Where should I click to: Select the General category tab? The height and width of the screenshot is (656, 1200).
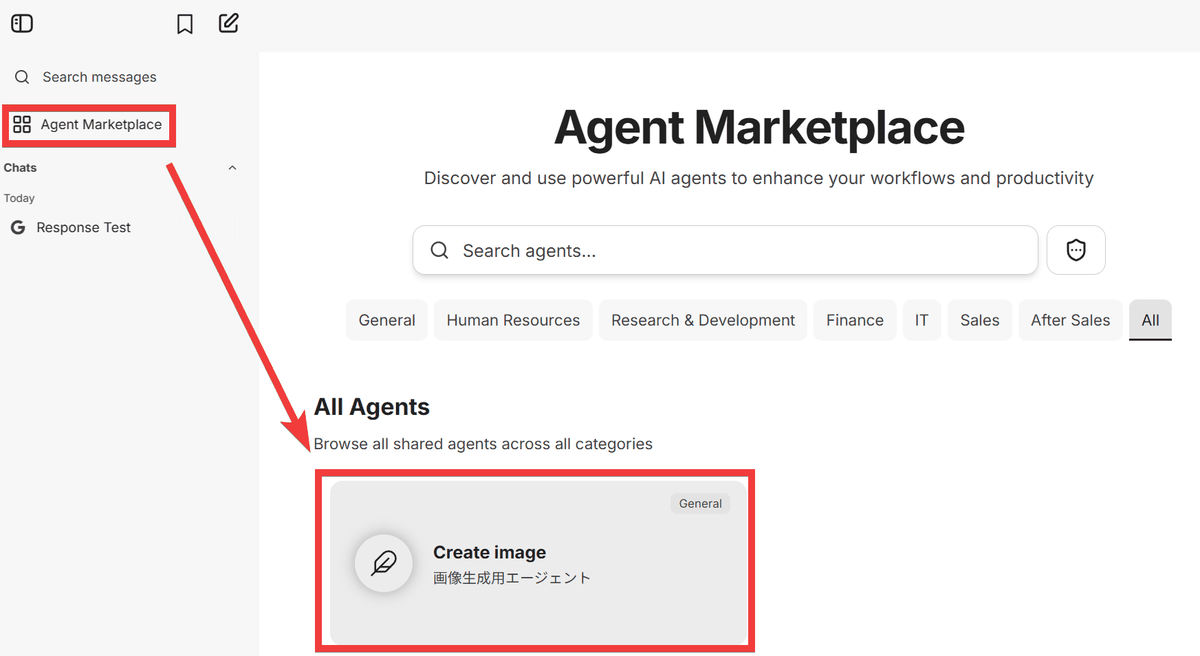tap(387, 320)
